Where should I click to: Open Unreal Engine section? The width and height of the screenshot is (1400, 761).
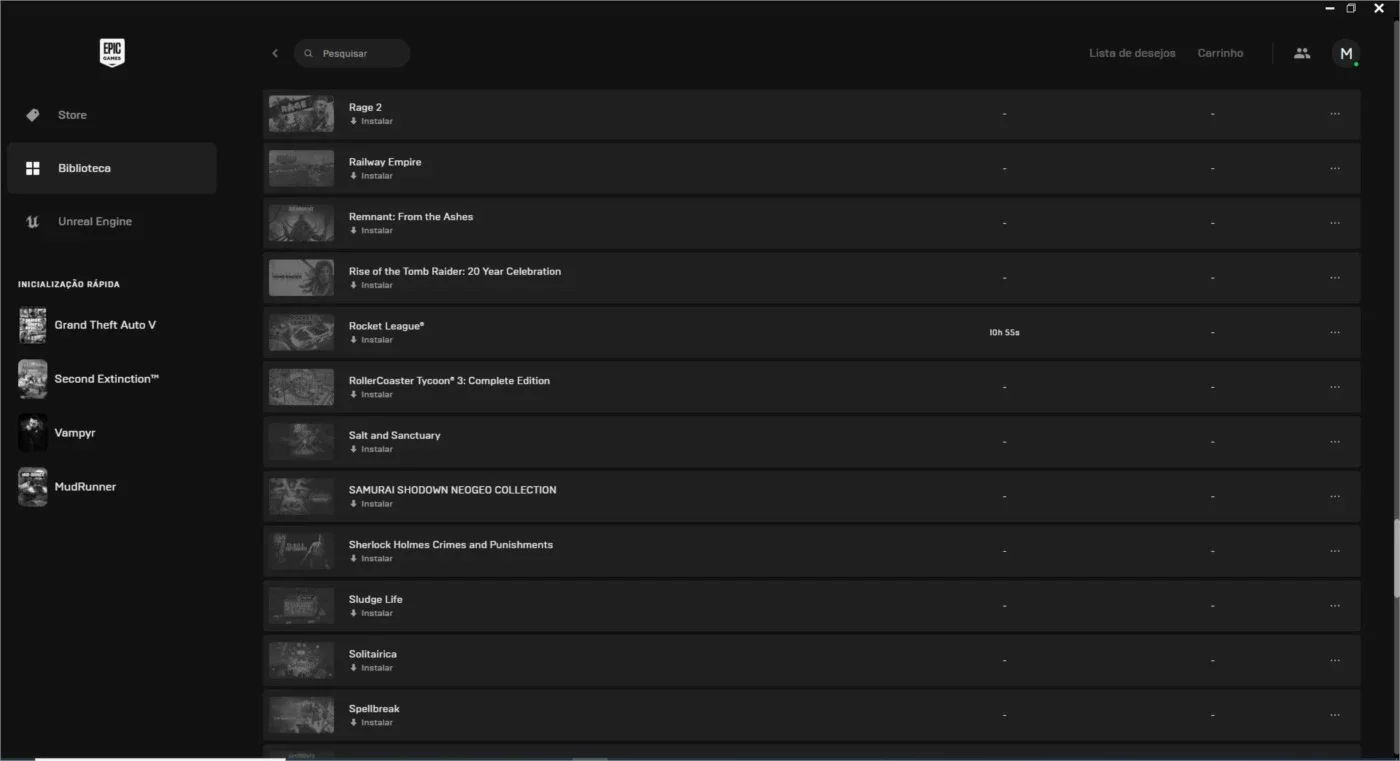point(112,222)
